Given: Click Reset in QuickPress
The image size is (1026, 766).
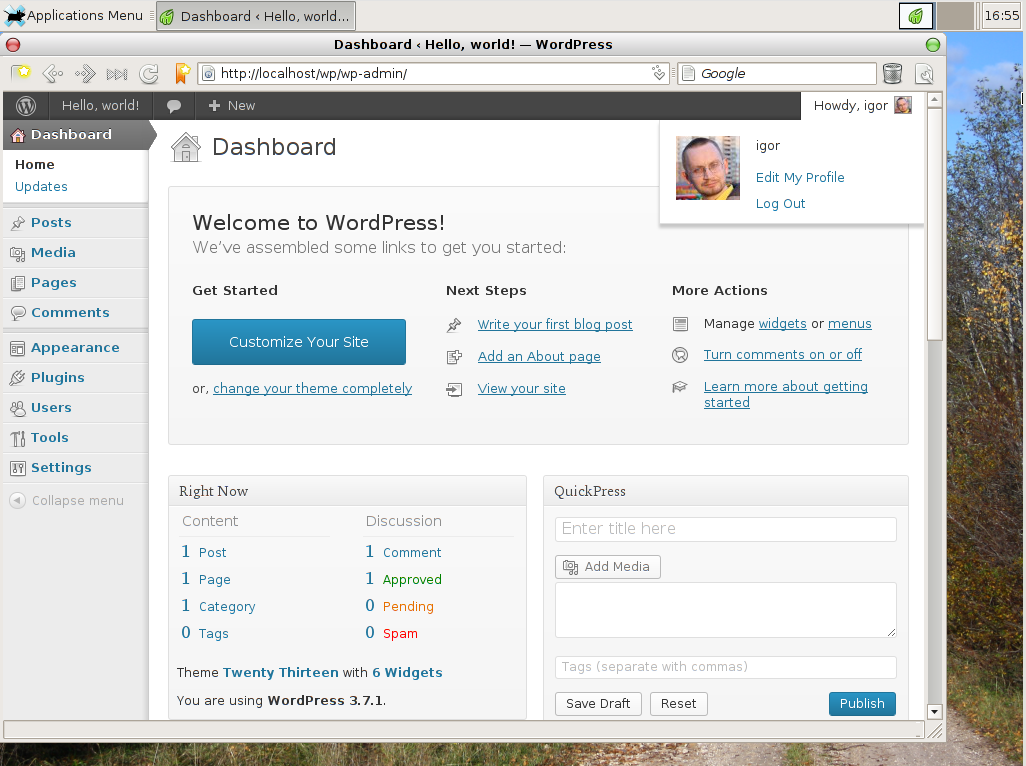Looking at the screenshot, I should point(679,704).
